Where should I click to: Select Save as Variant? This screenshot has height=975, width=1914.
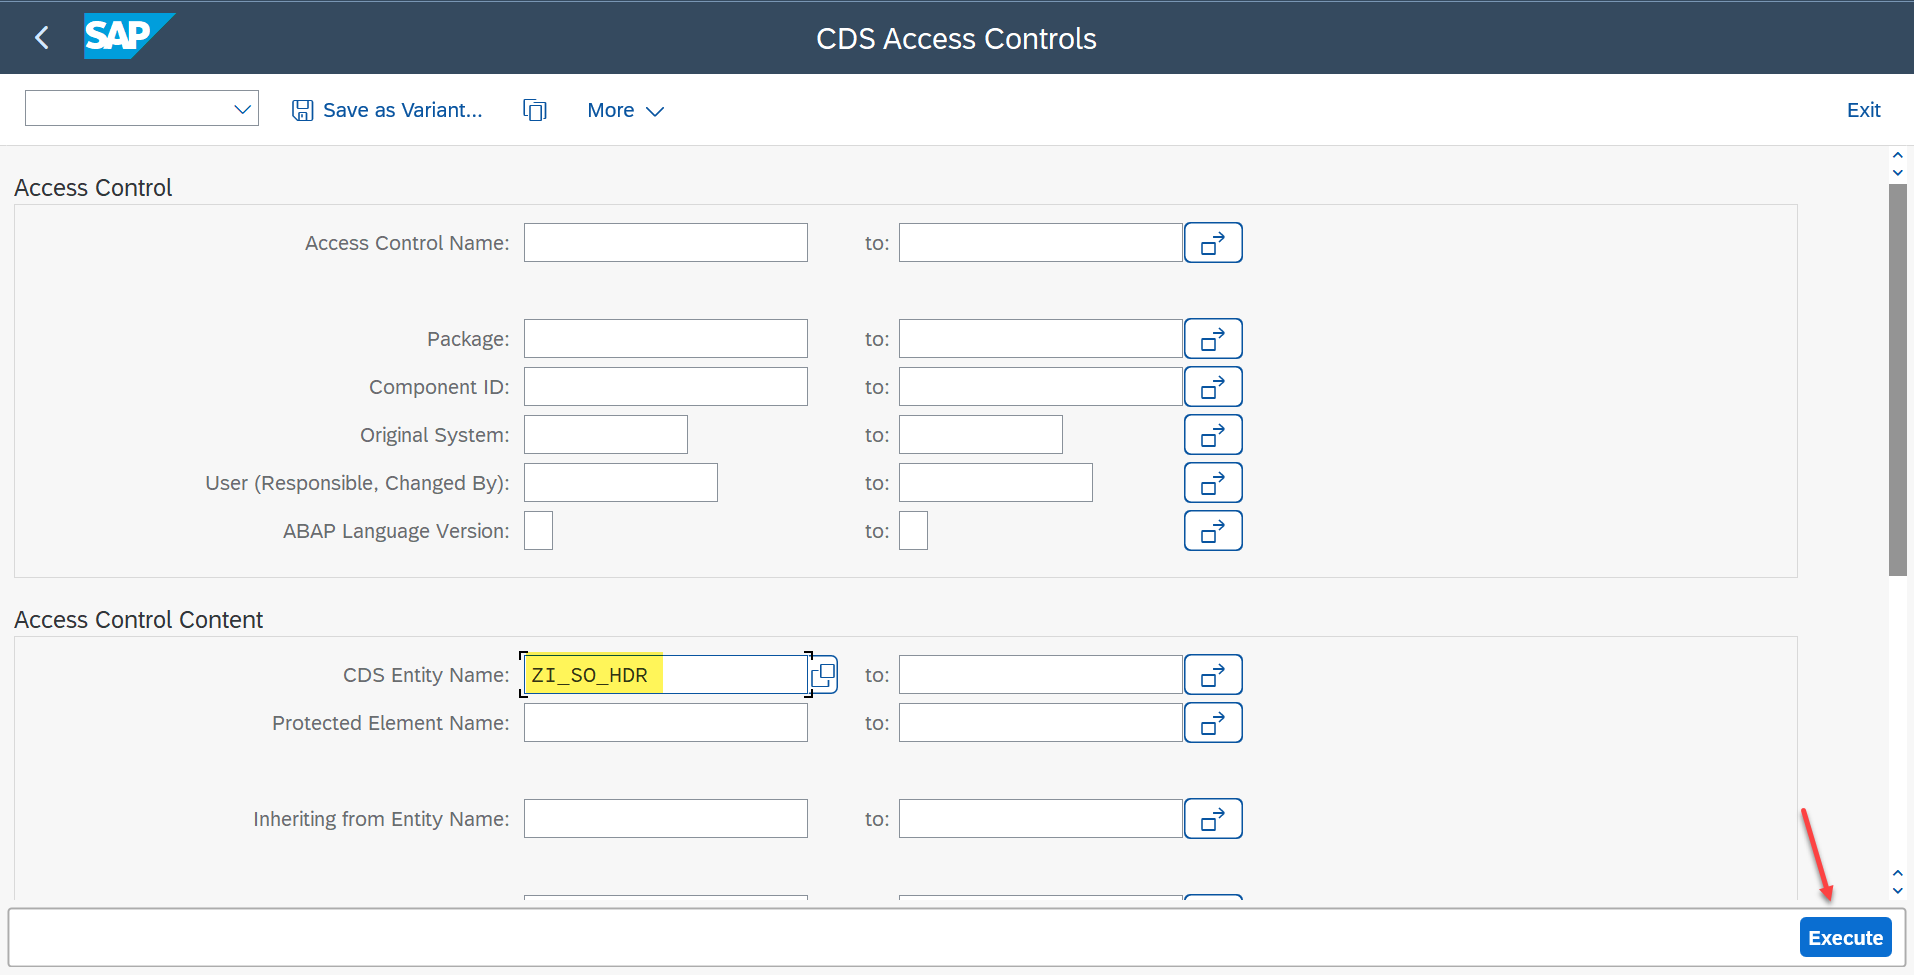(387, 110)
